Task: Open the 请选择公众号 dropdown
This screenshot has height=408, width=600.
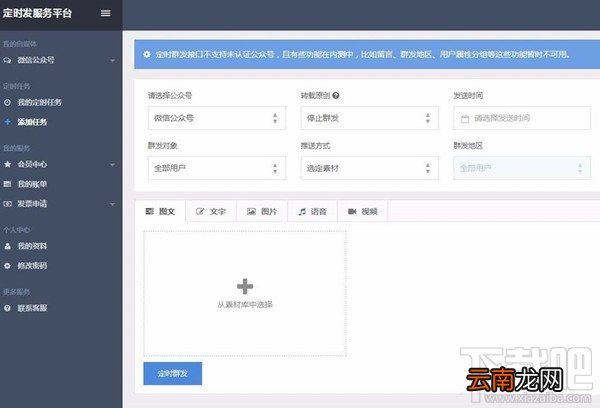Action: point(217,118)
